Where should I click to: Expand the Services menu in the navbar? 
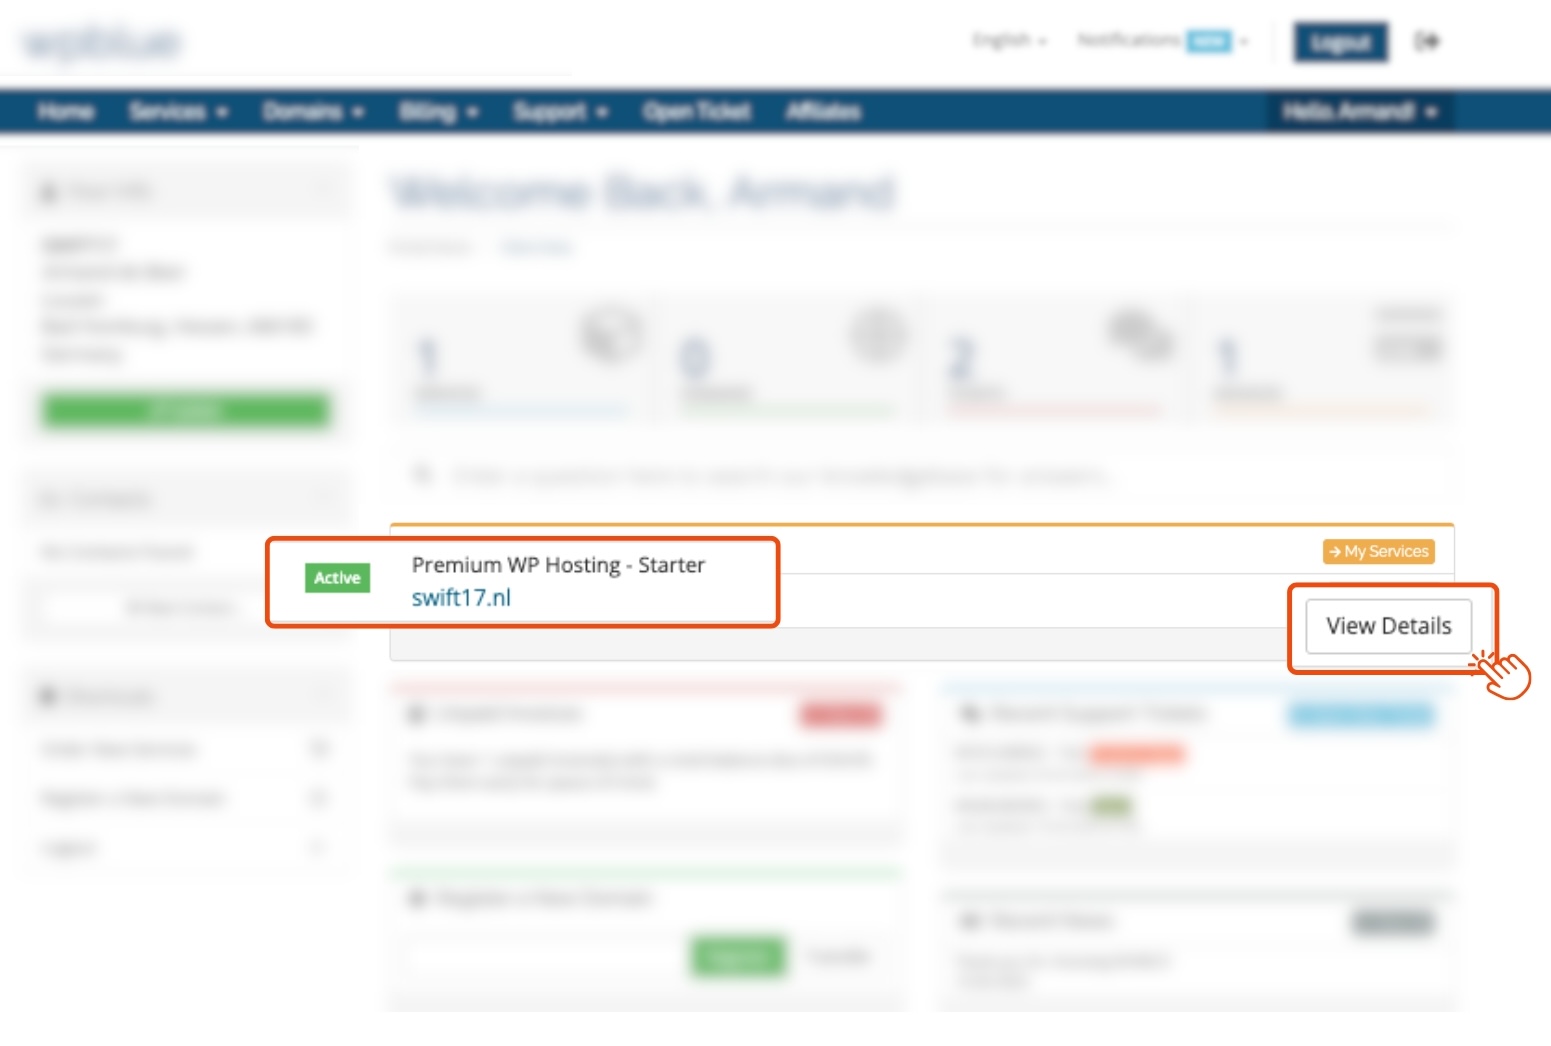(178, 111)
